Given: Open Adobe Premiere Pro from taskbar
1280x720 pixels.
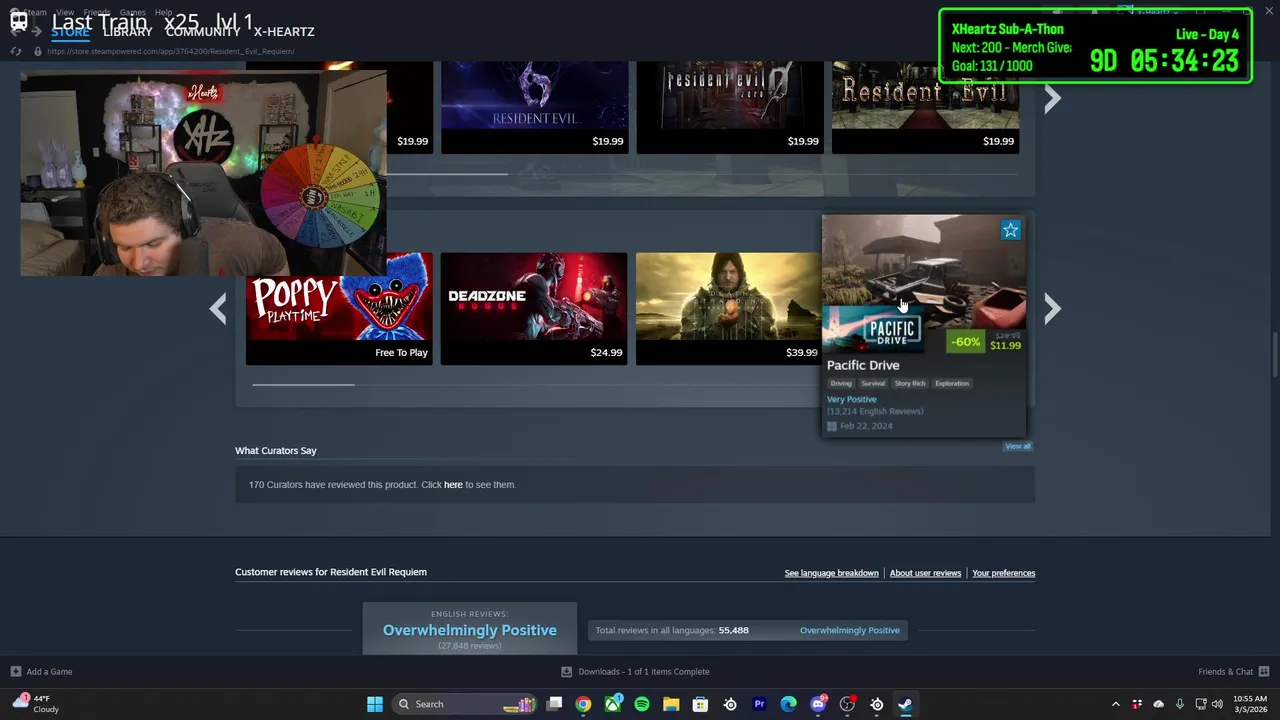Looking at the screenshot, I should point(759,704).
